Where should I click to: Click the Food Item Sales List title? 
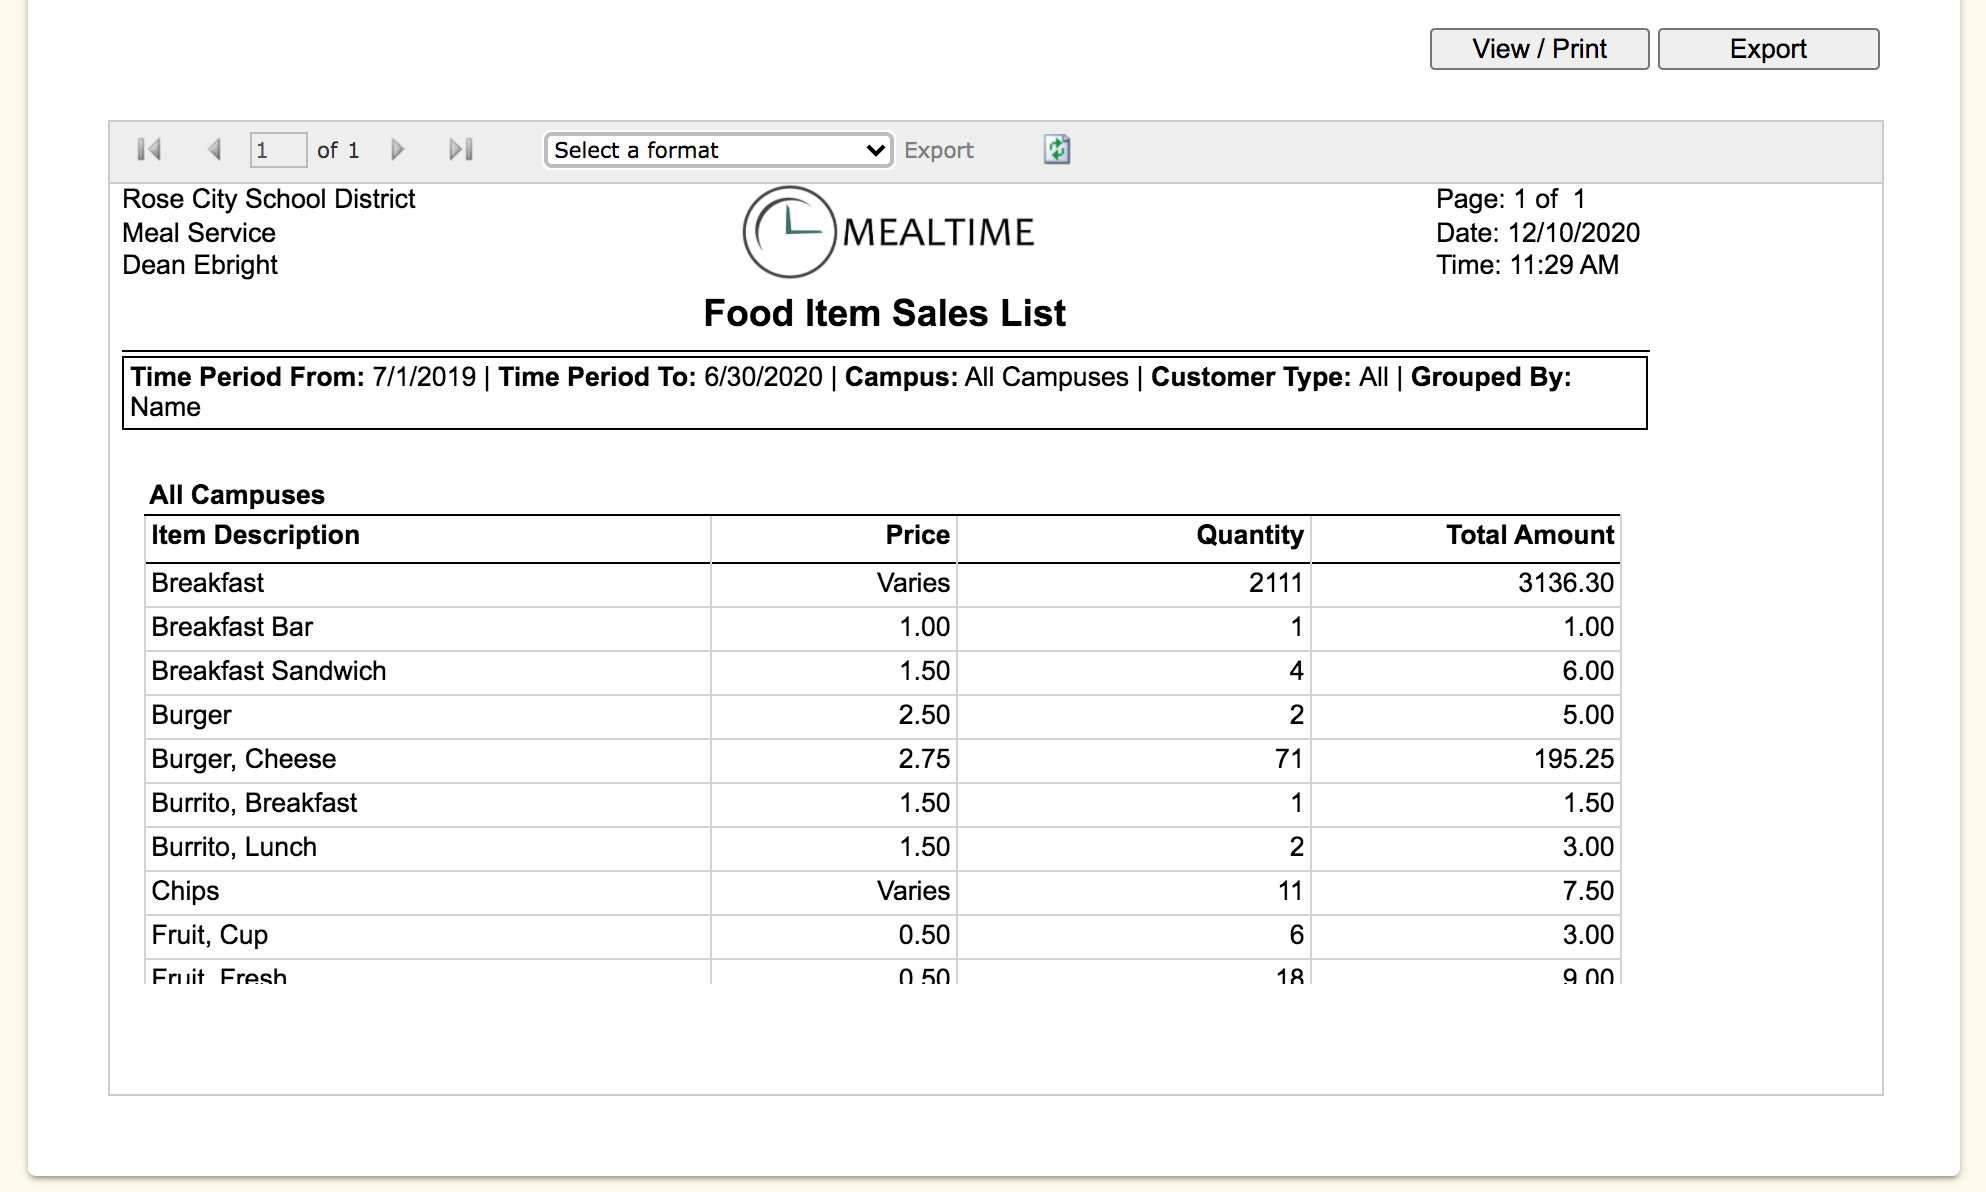[x=884, y=313]
